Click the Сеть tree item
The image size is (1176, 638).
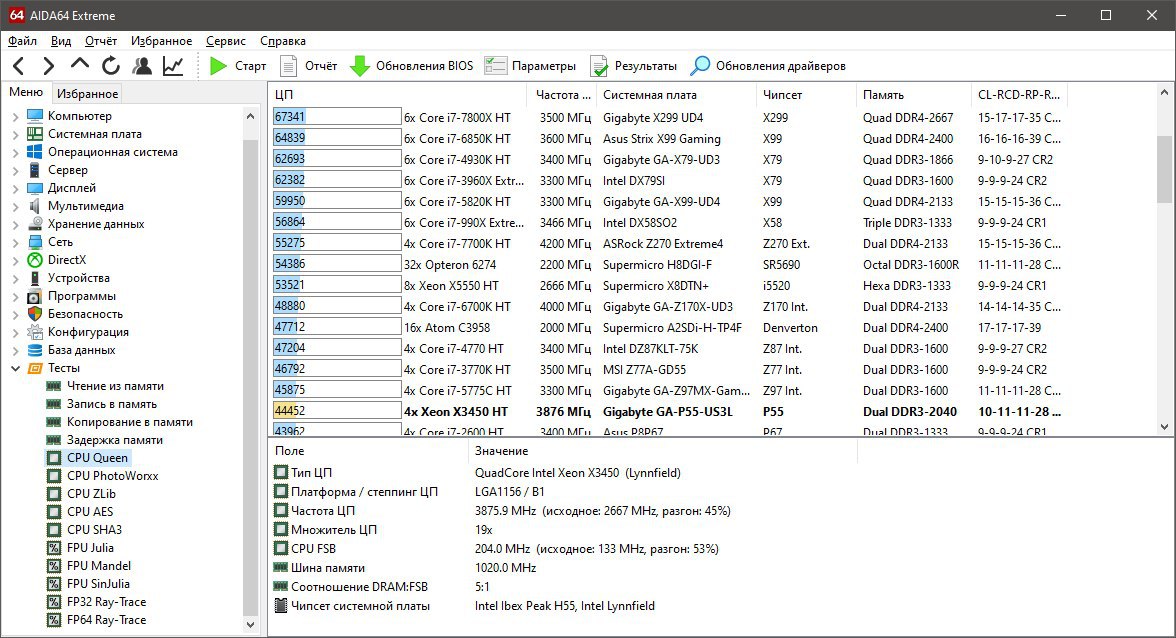60,242
